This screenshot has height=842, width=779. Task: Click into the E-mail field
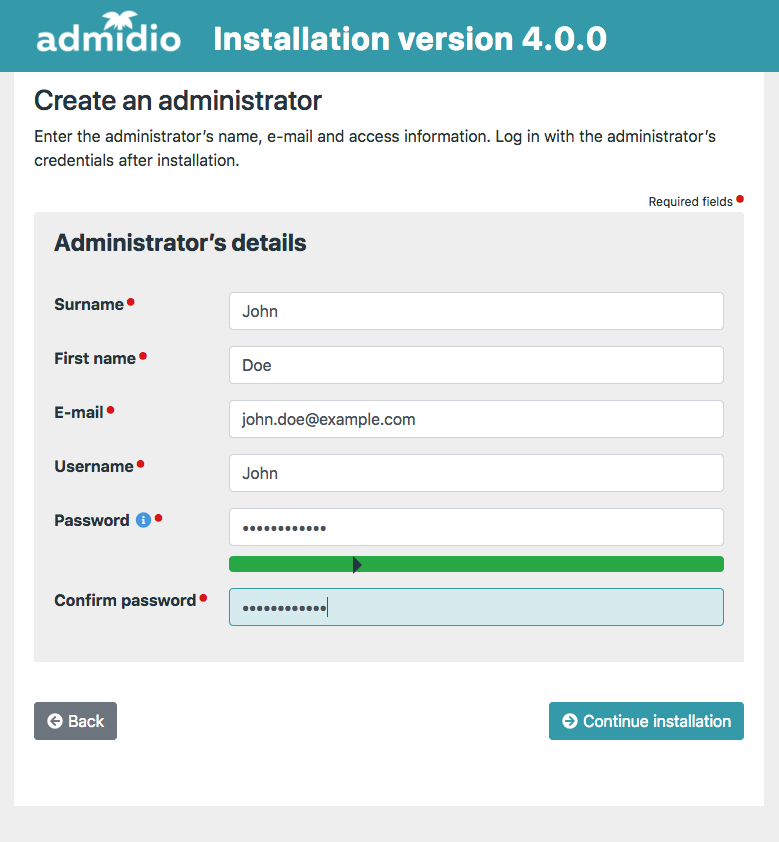coord(476,419)
